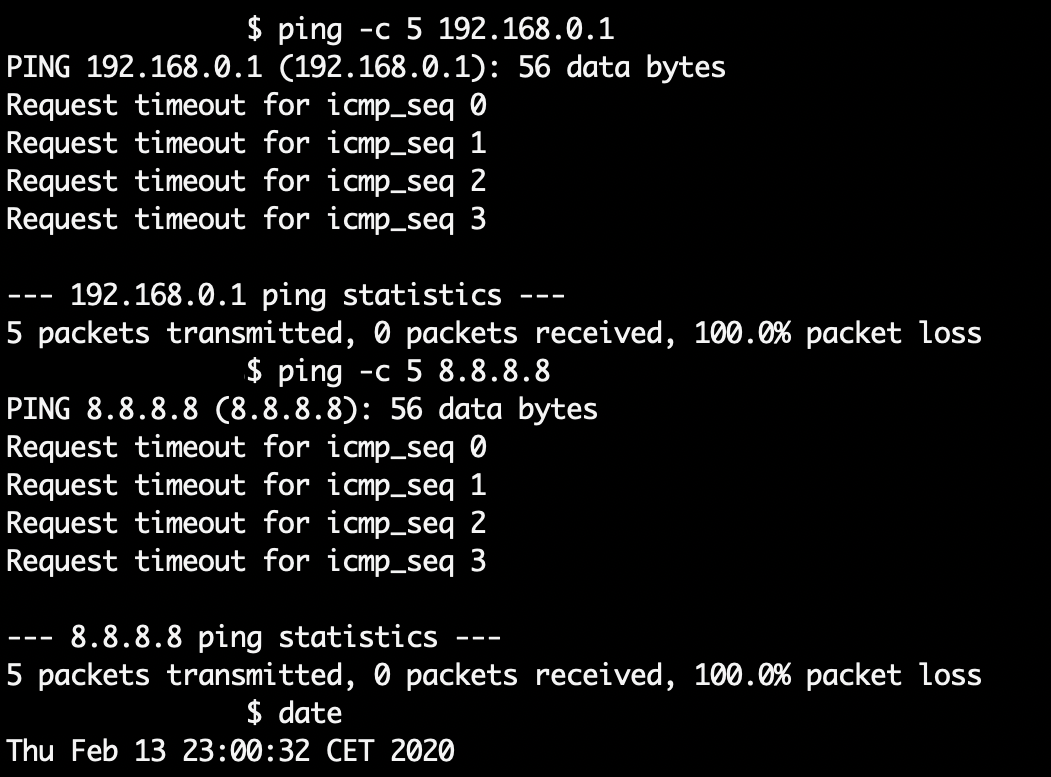Click 'Thu Feb 13' in the date output
Screen dimensions: 1051x777
86,751
